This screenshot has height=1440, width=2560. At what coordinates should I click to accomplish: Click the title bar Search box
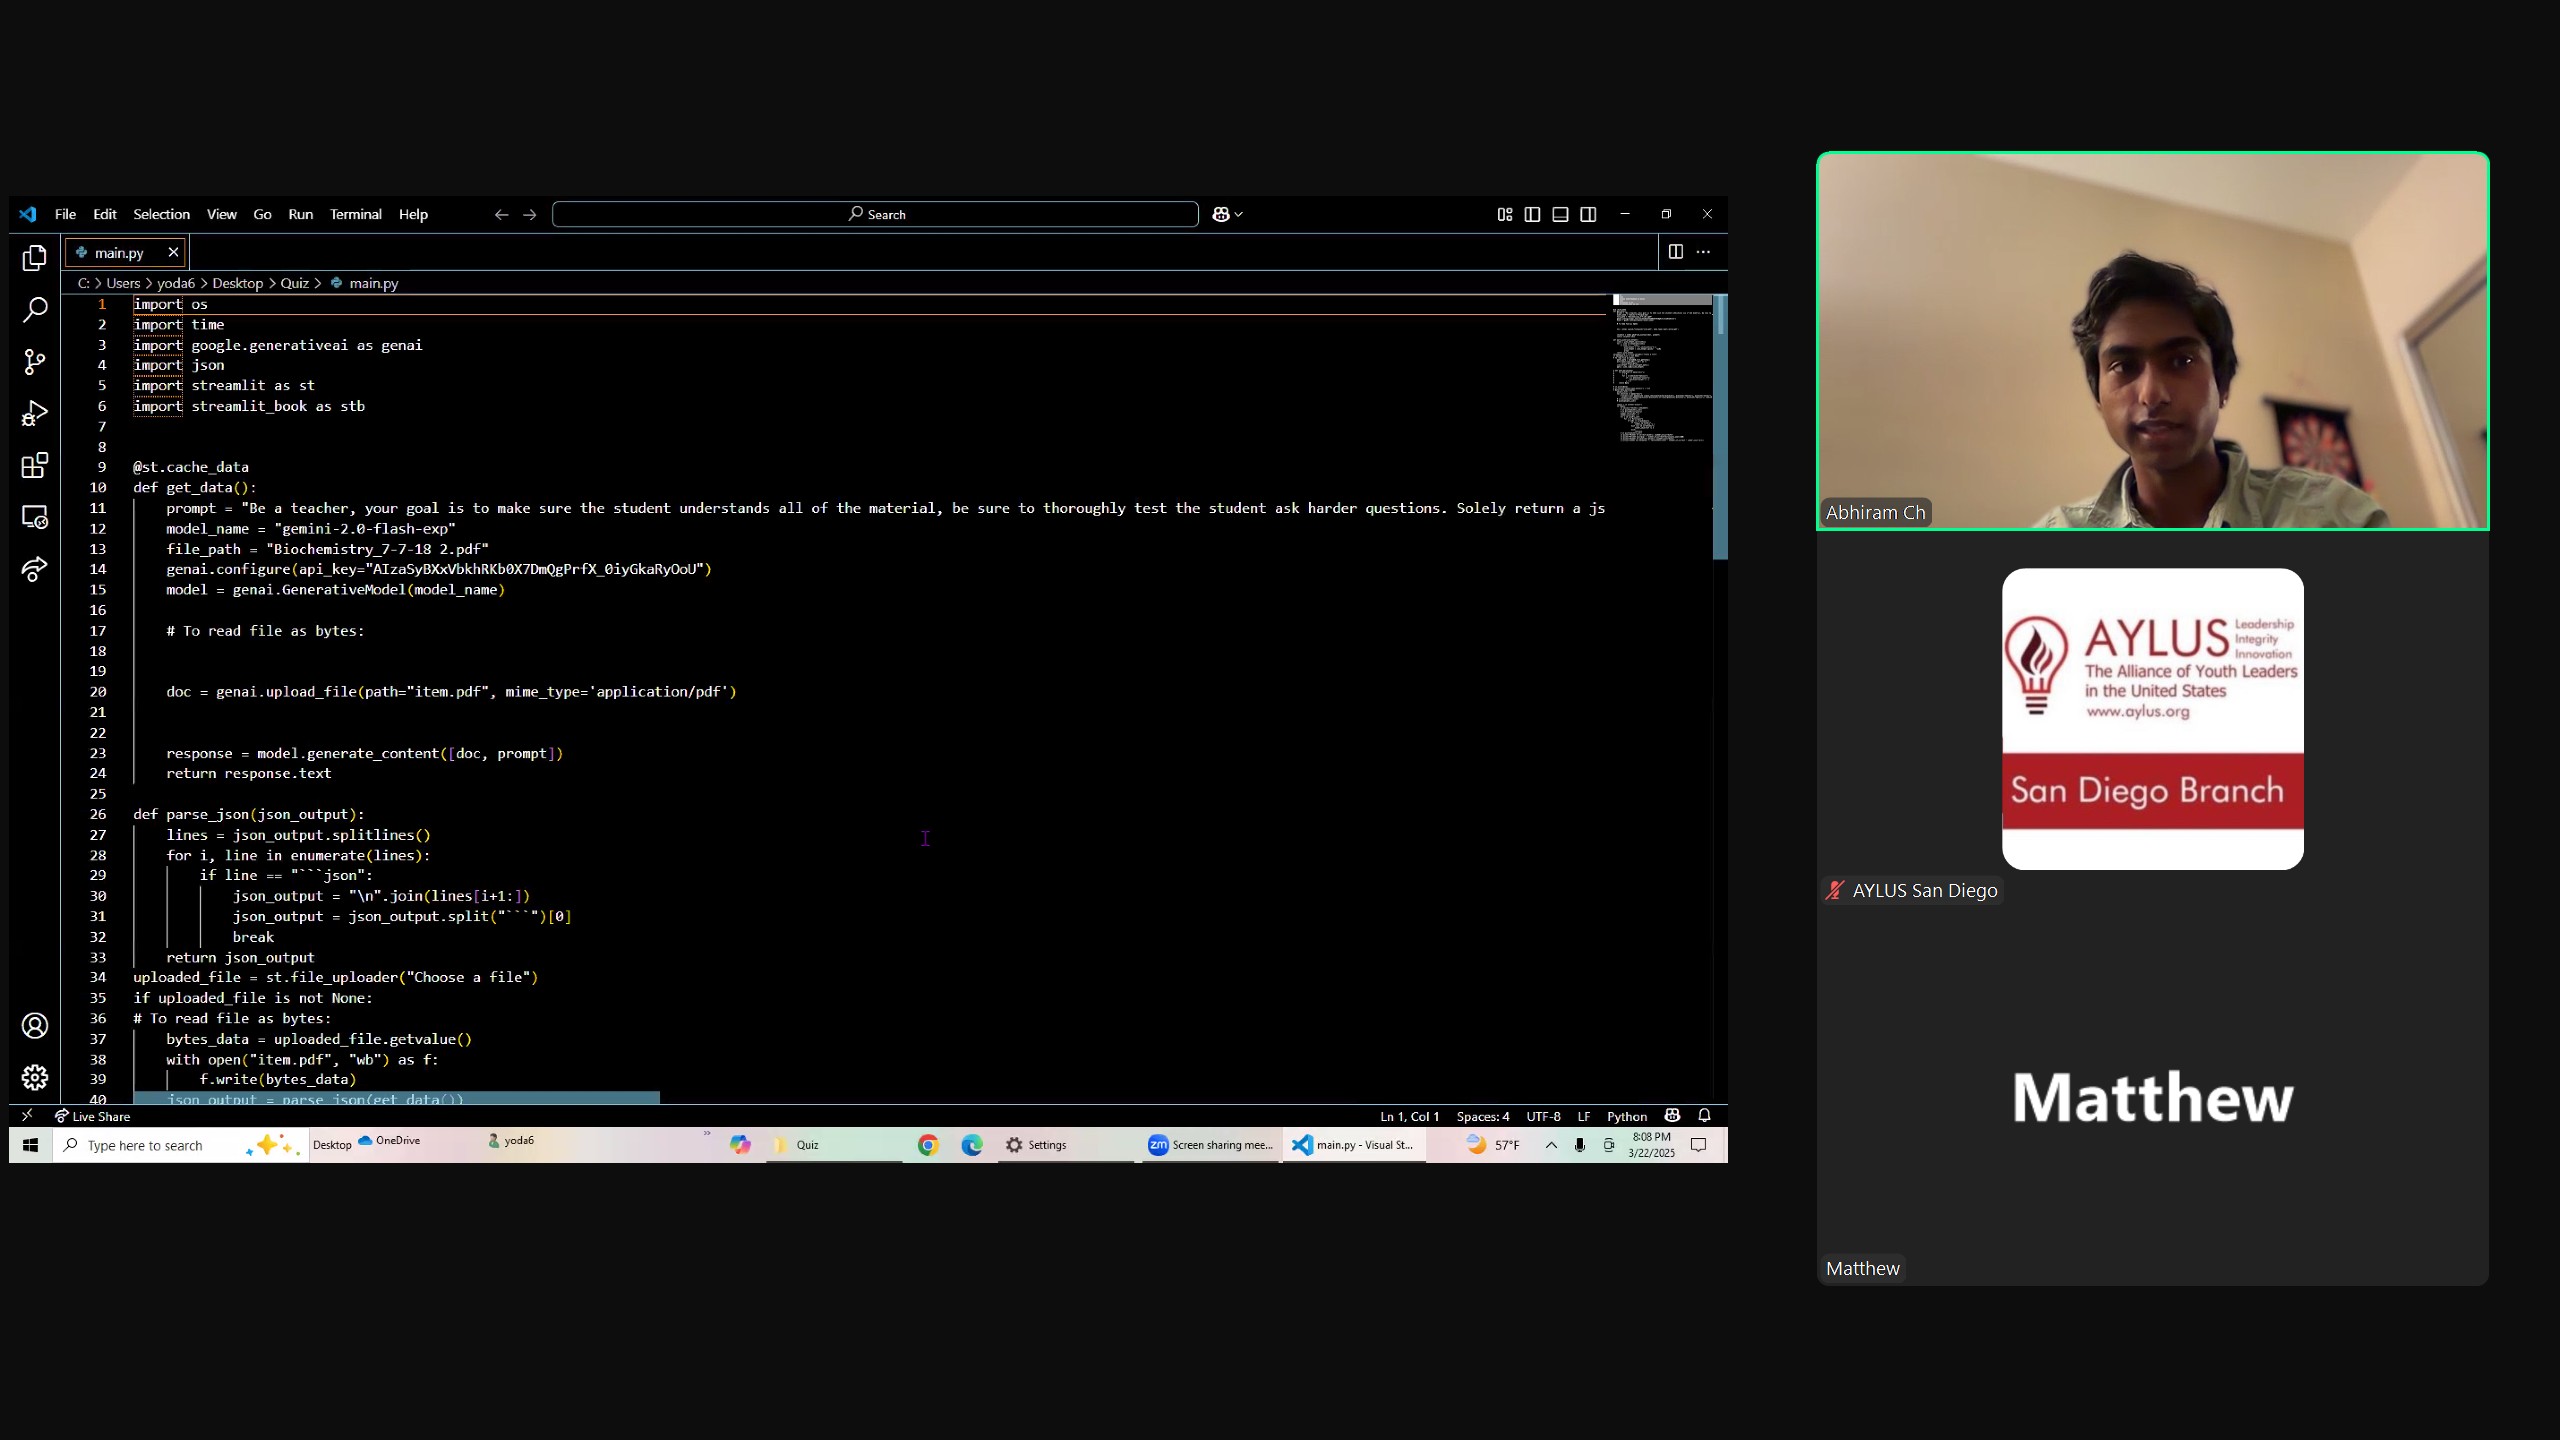[x=875, y=214]
